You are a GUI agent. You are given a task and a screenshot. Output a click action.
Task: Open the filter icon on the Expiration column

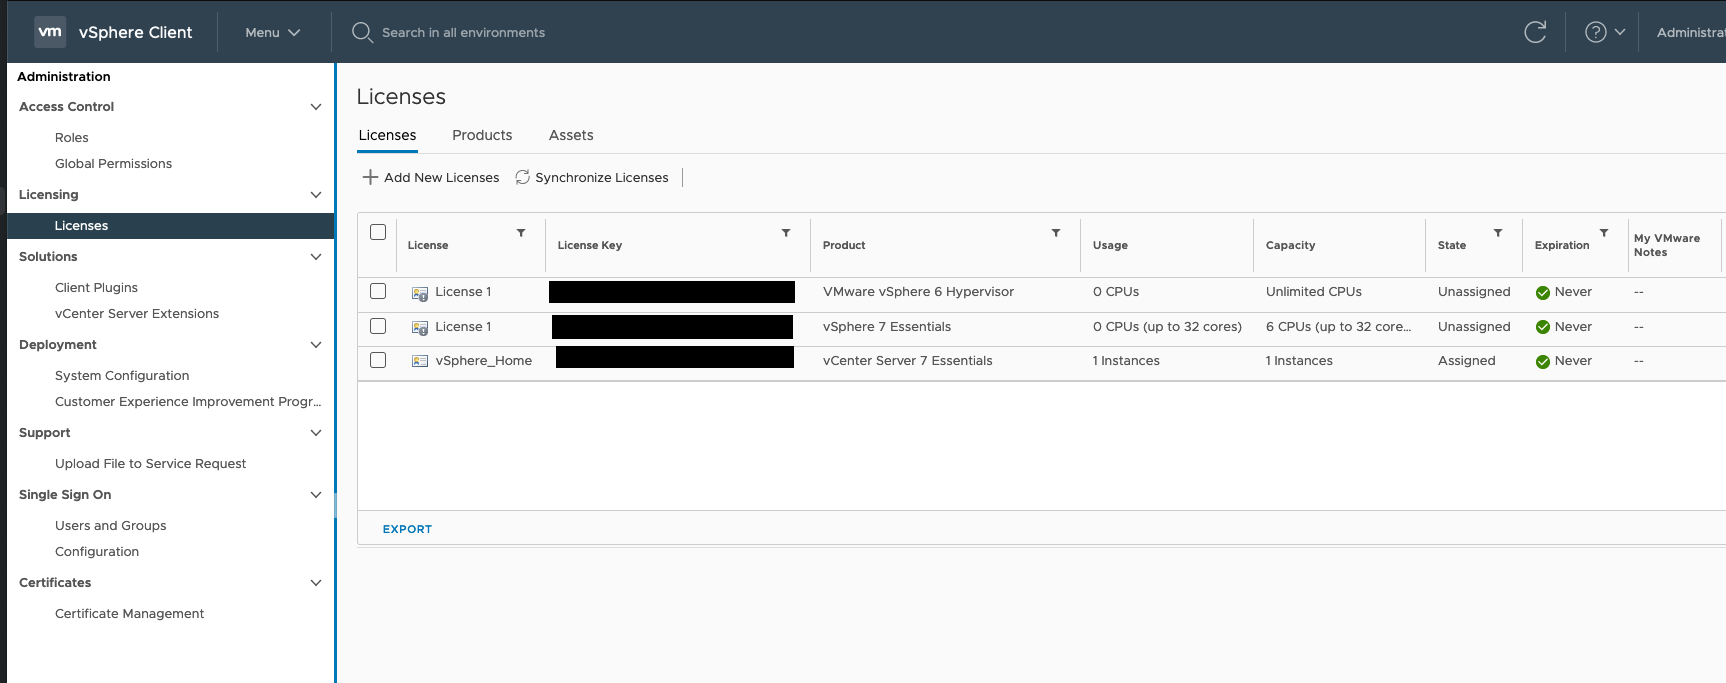click(1604, 233)
